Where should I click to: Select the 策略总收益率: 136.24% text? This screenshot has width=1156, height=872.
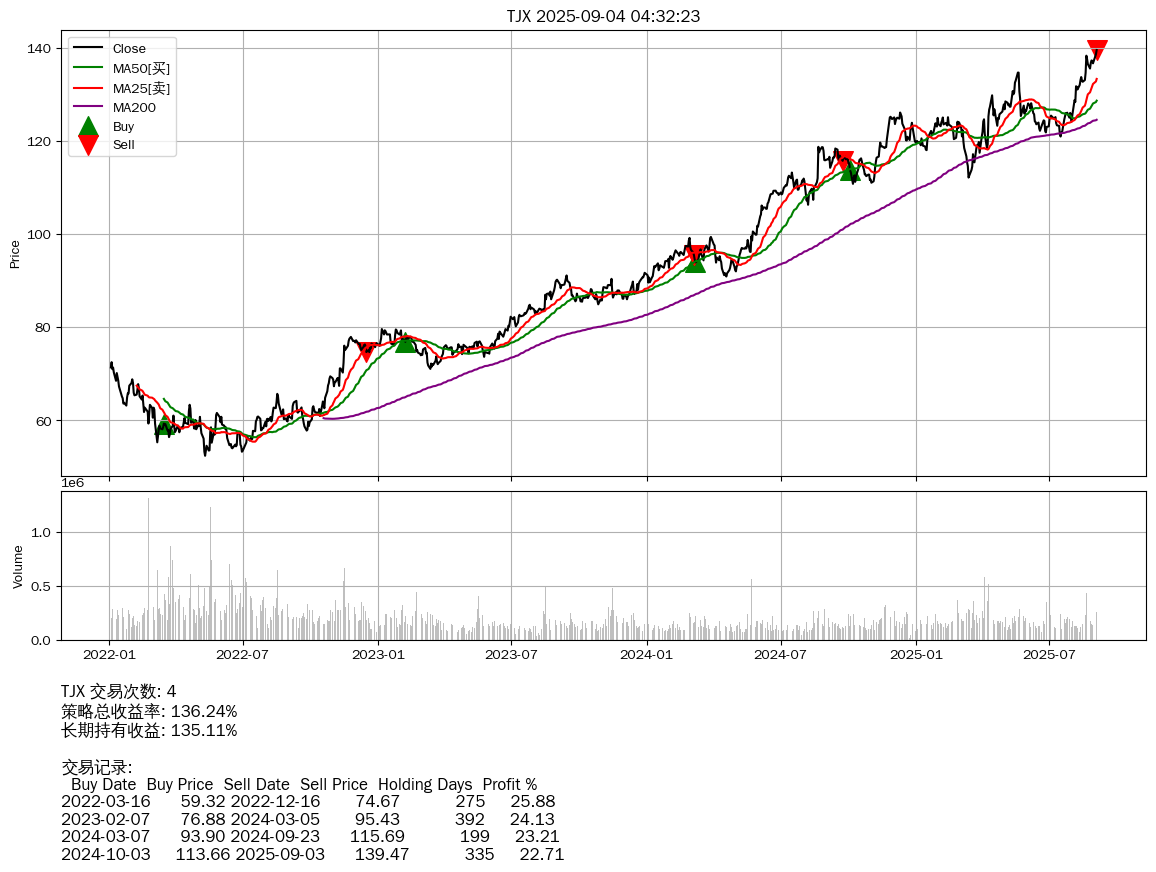click(x=149, y=711)
